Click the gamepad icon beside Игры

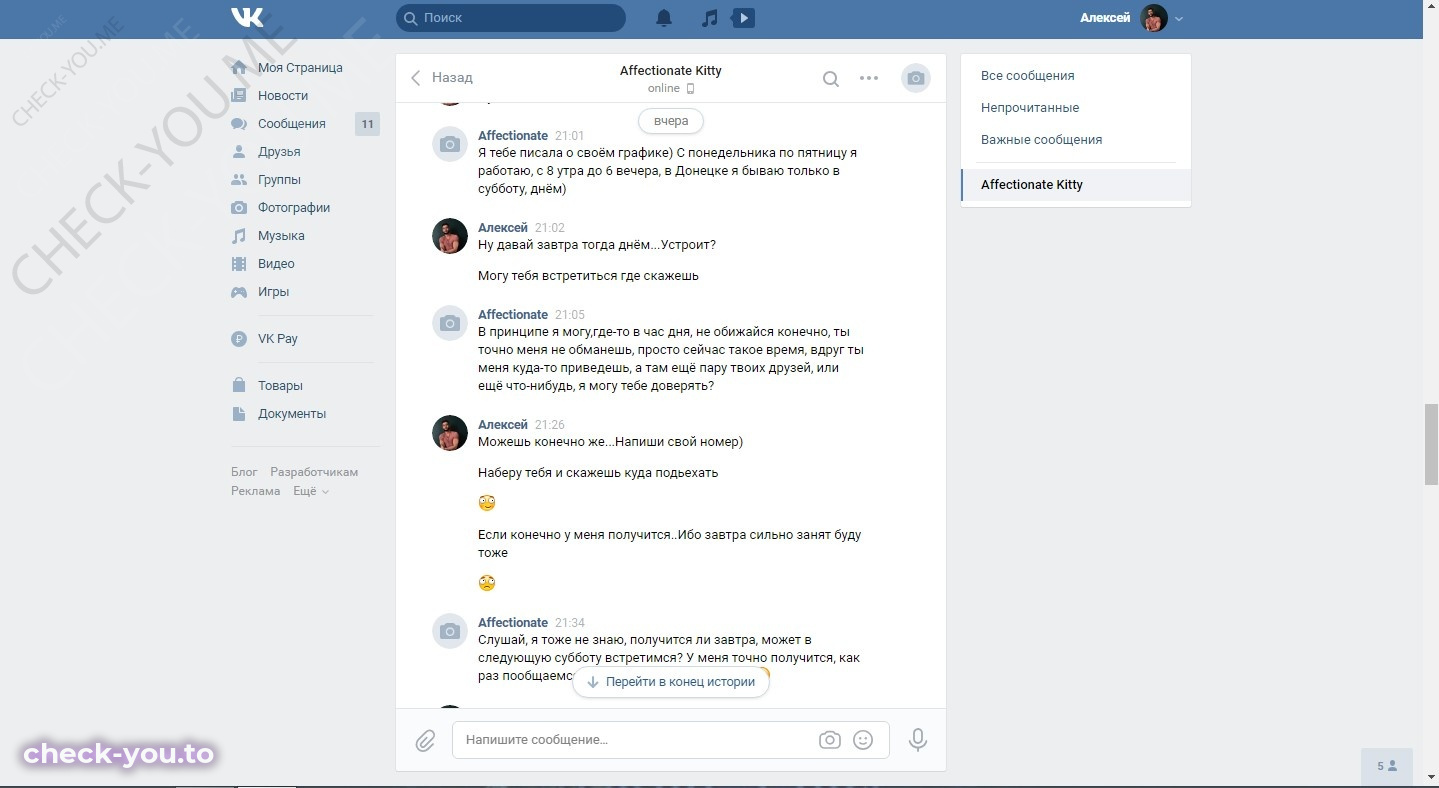coord(239,292)
